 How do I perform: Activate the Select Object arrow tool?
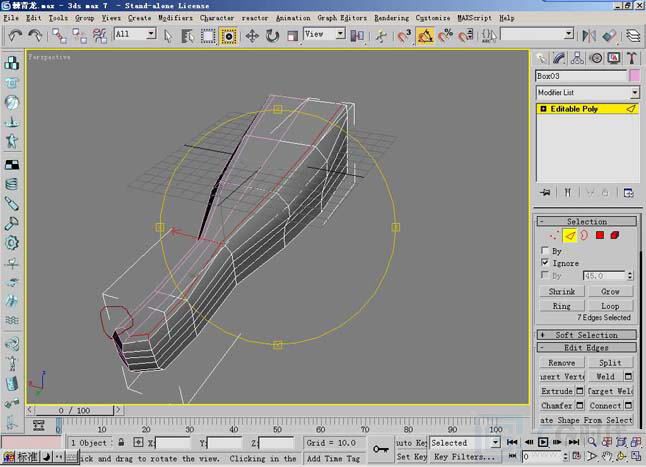(168, 36)
